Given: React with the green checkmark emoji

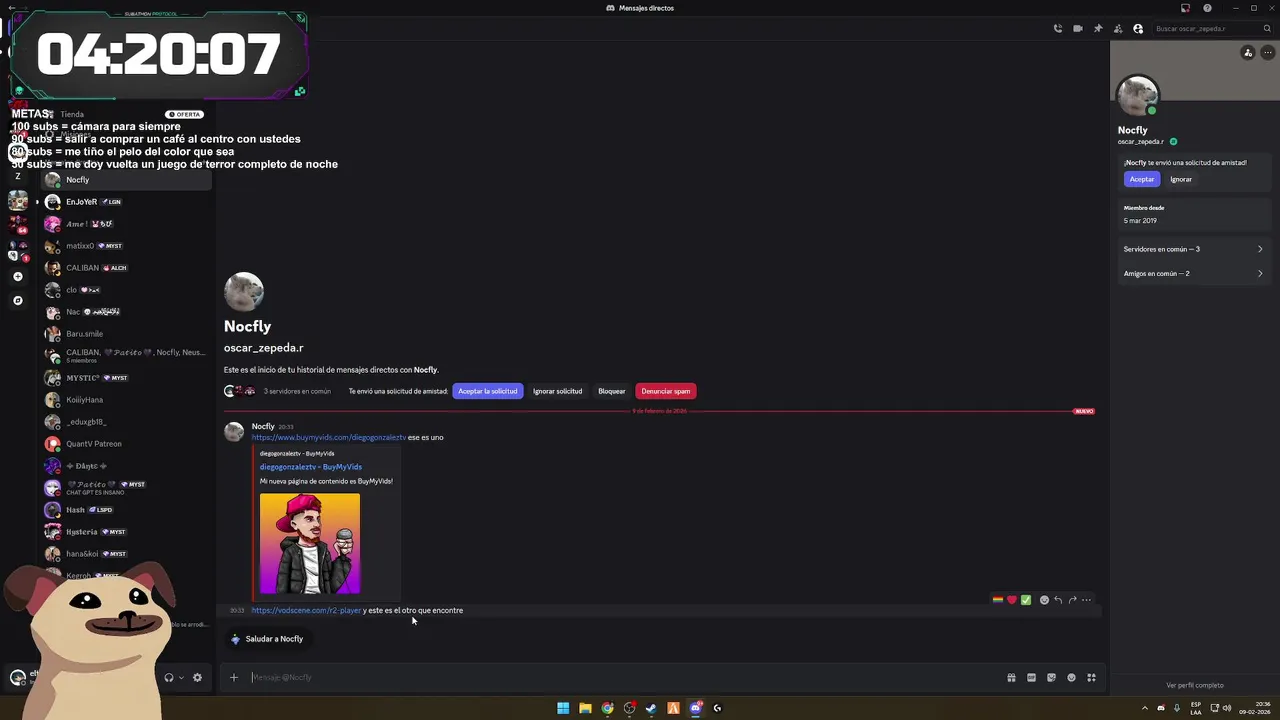Looking at the screenshot, I should [x=1025, y=600].
